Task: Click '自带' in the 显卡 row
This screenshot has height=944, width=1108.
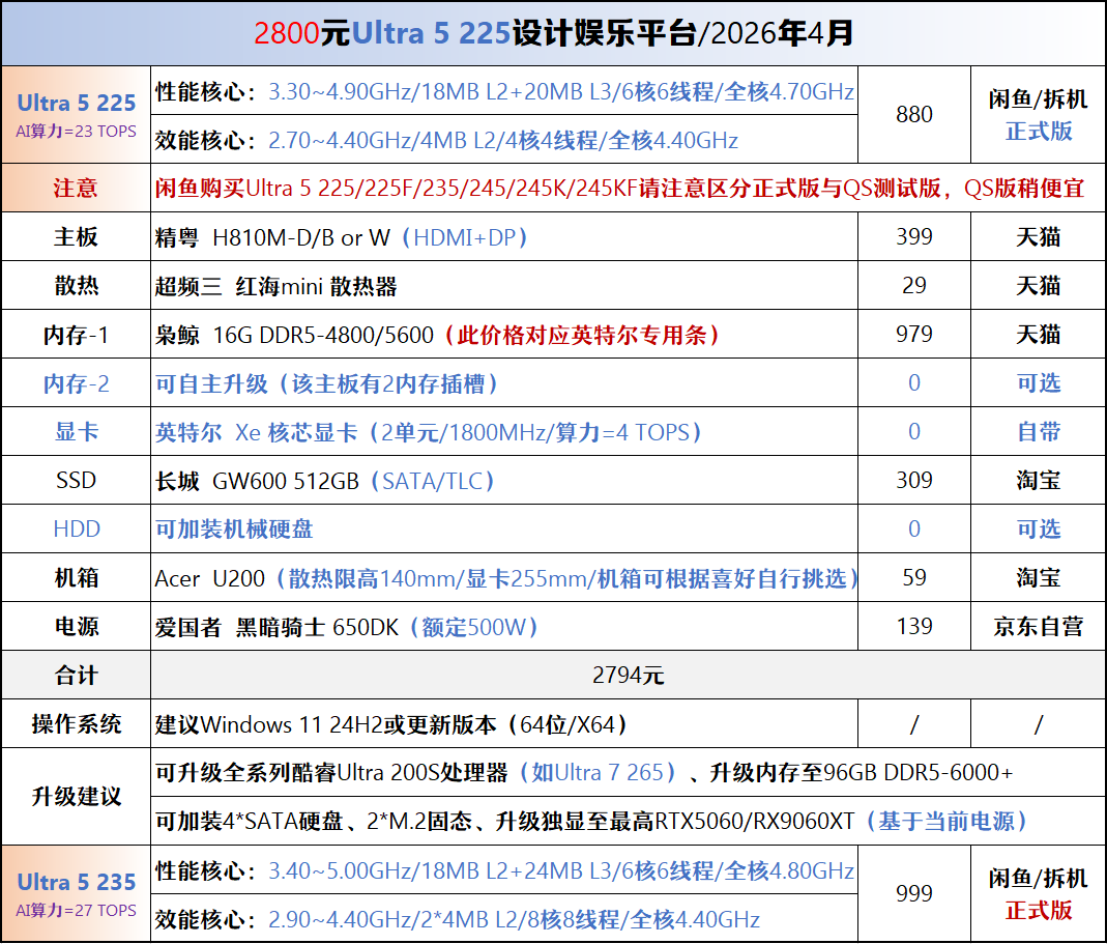Action: tap(1038, 432)
